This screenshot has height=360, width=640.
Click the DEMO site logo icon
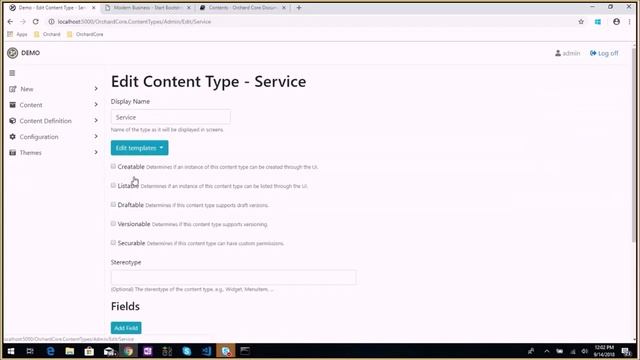tap(13, 53)
